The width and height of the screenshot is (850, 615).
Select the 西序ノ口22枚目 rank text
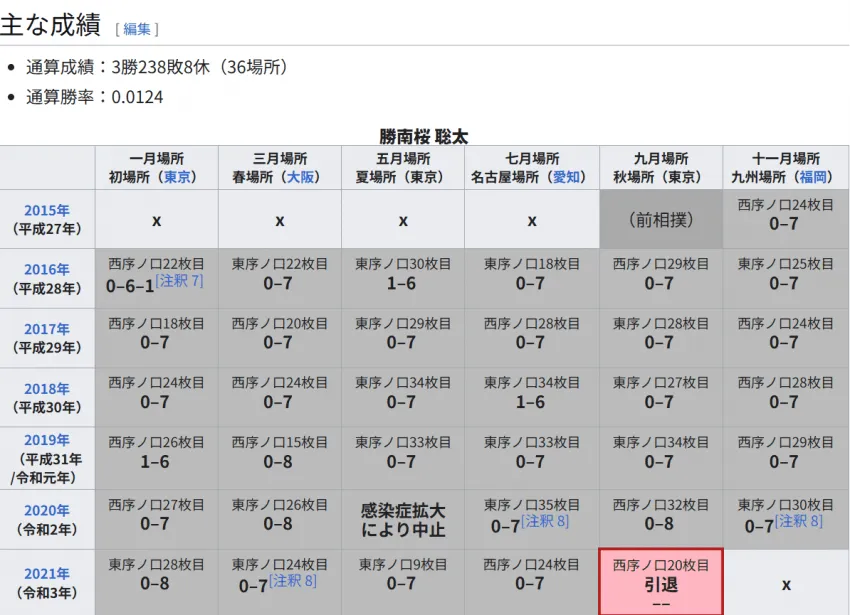156,264
